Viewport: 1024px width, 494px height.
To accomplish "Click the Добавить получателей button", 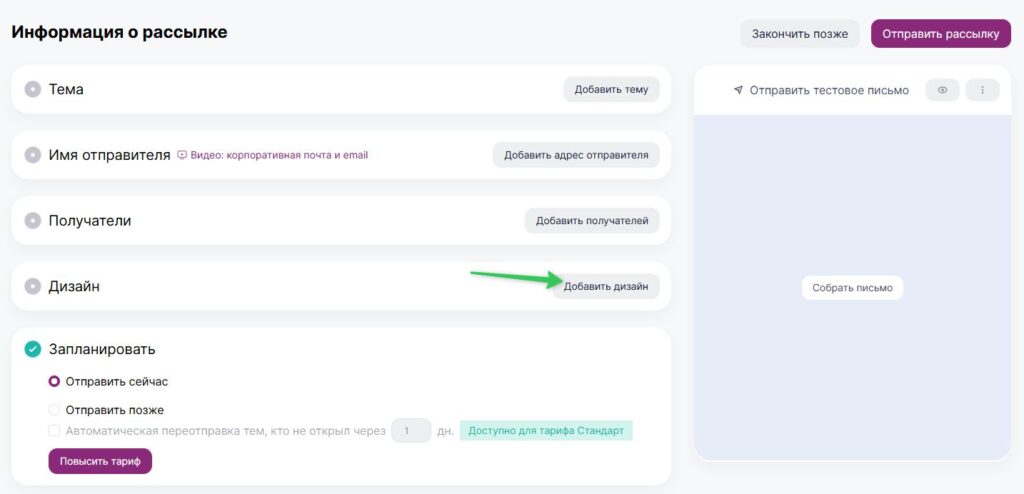I will click(592, 221).
